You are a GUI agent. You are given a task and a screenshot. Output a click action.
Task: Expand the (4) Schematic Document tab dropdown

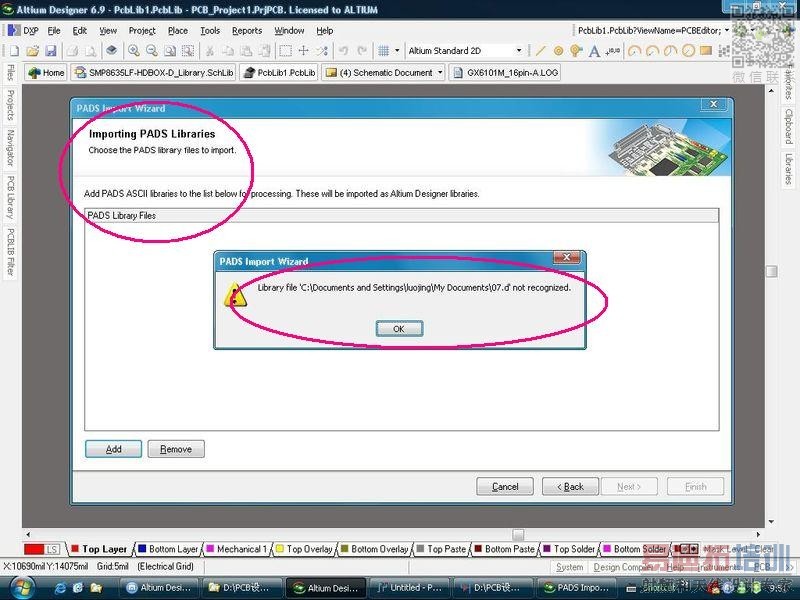click(440, 72)
